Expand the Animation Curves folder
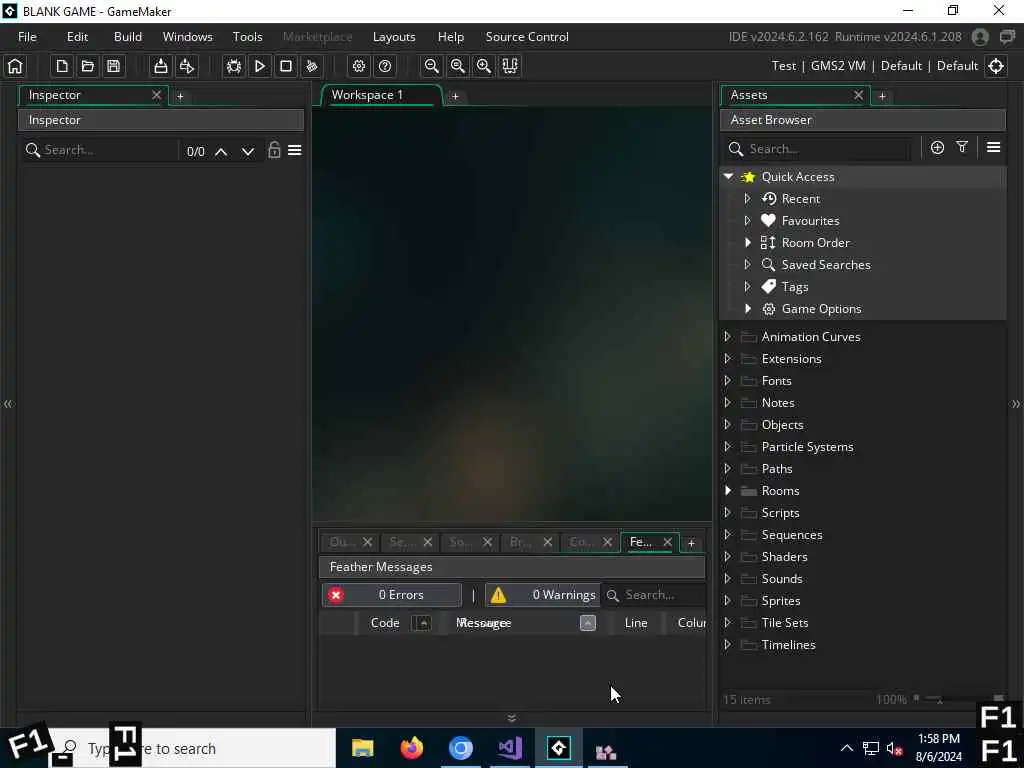1024x768 pixels. [x=728, y=336]
